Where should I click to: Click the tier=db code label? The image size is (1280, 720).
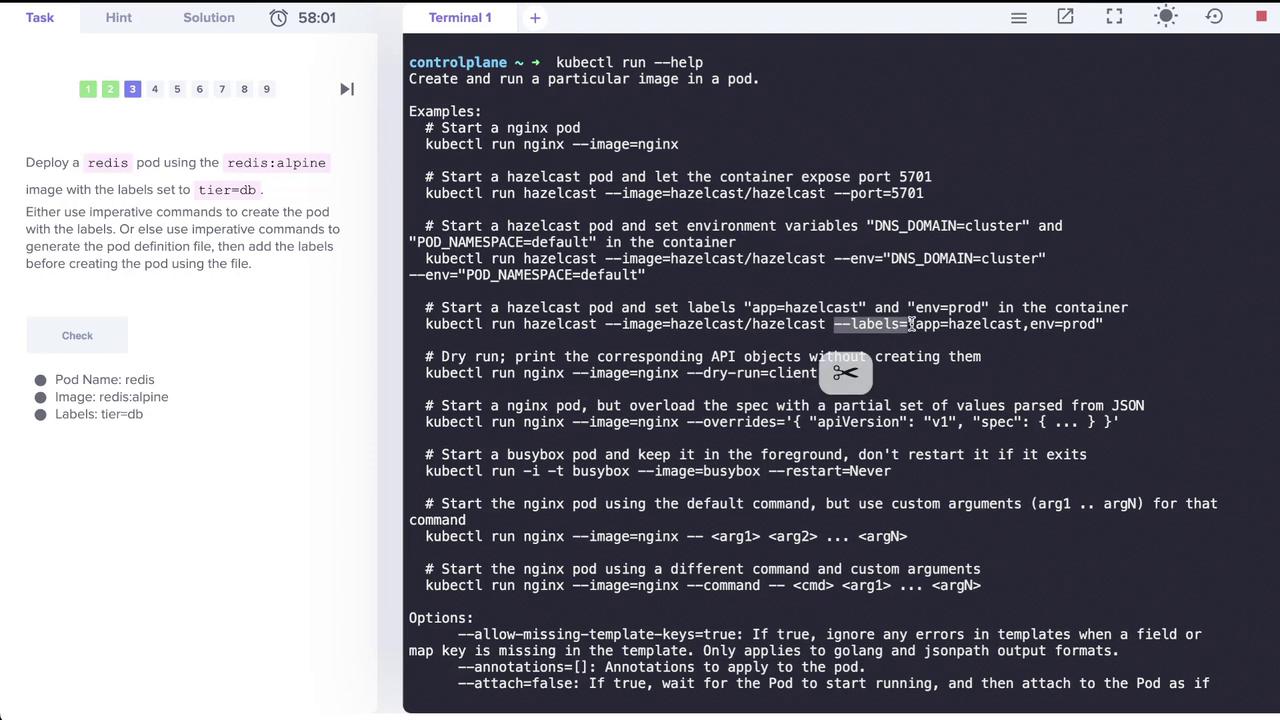[x=227, y=190]
